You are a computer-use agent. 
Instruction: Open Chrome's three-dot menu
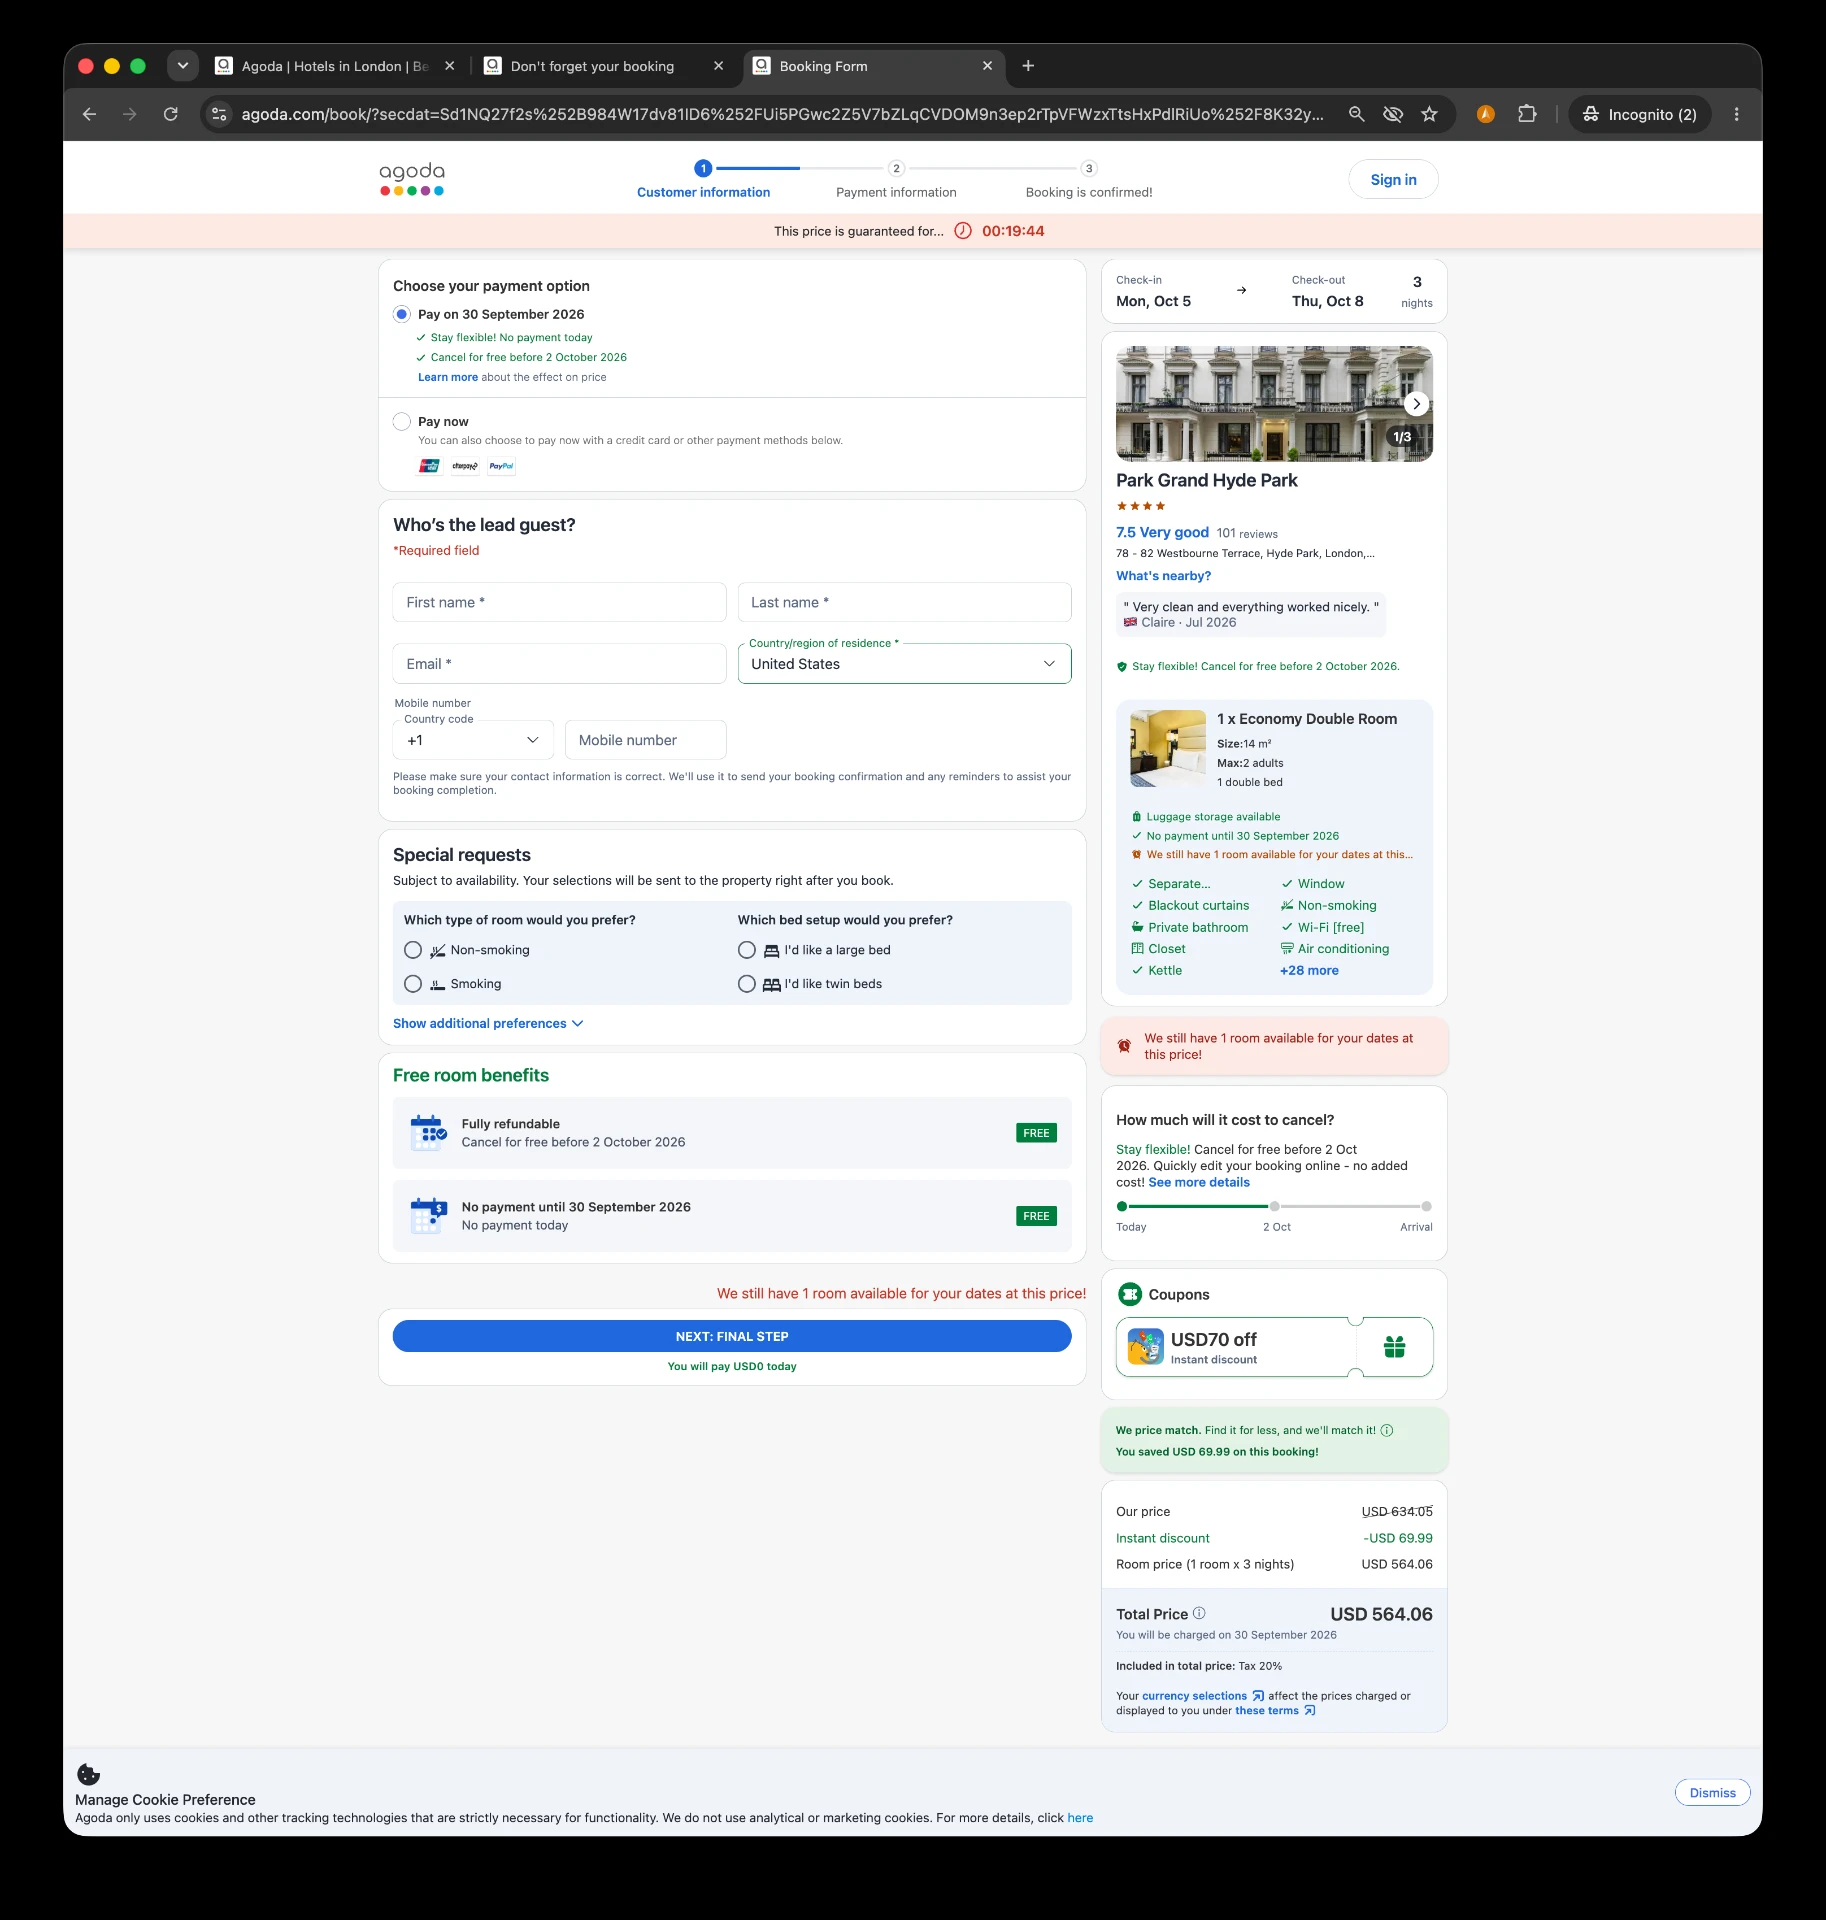pyautogui.click(x=1737, y=114)
